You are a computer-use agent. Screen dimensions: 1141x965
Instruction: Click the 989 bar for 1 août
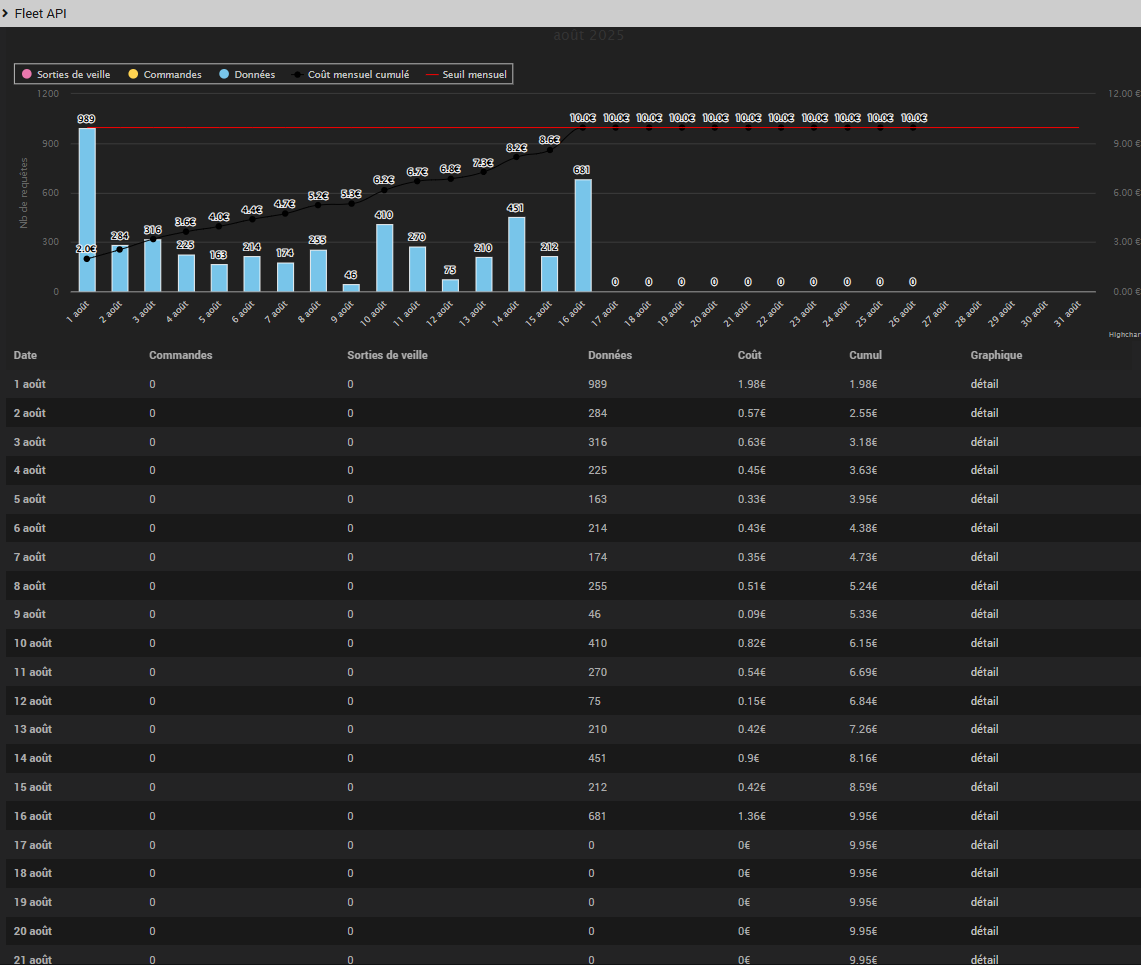(87, 210)
